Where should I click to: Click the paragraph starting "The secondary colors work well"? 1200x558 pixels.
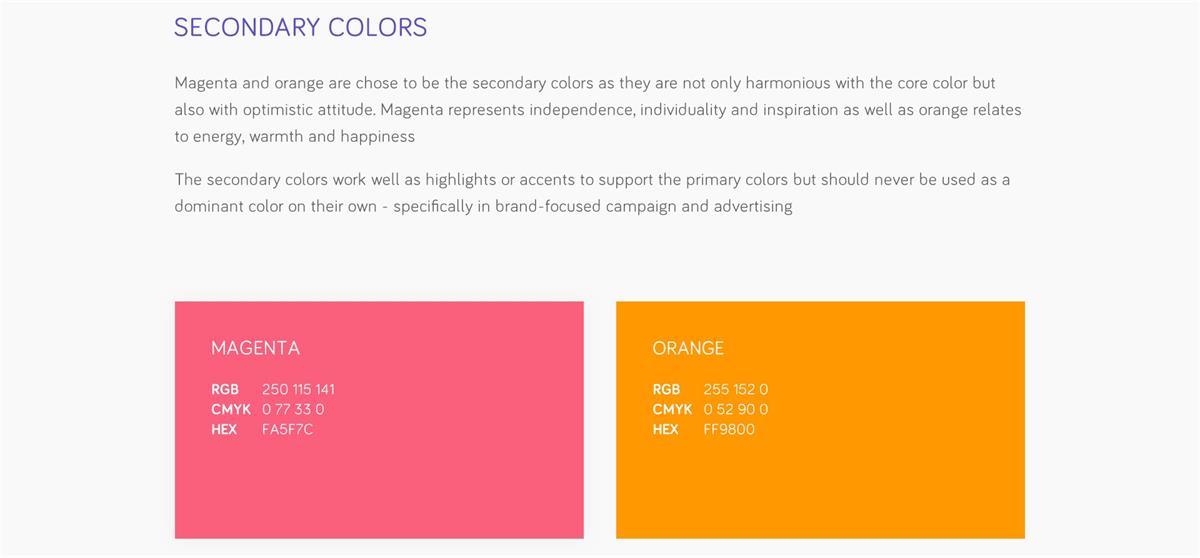tap(592, 193)
